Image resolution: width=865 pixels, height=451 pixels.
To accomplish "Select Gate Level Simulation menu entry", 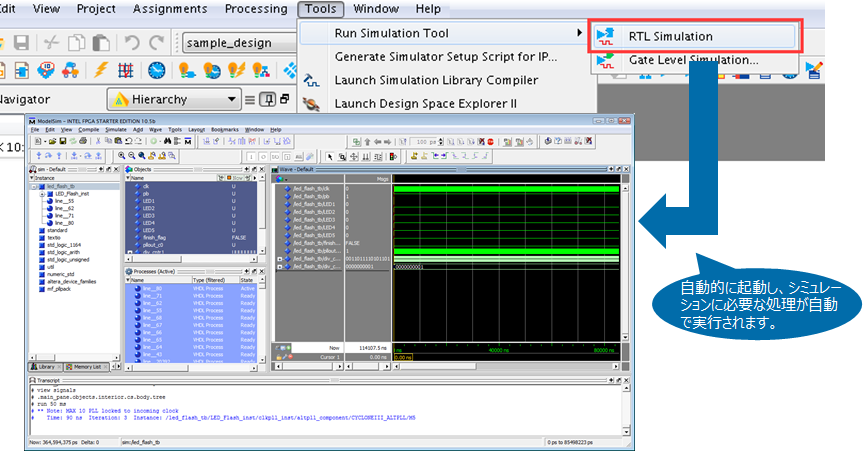I will point(695,61).
